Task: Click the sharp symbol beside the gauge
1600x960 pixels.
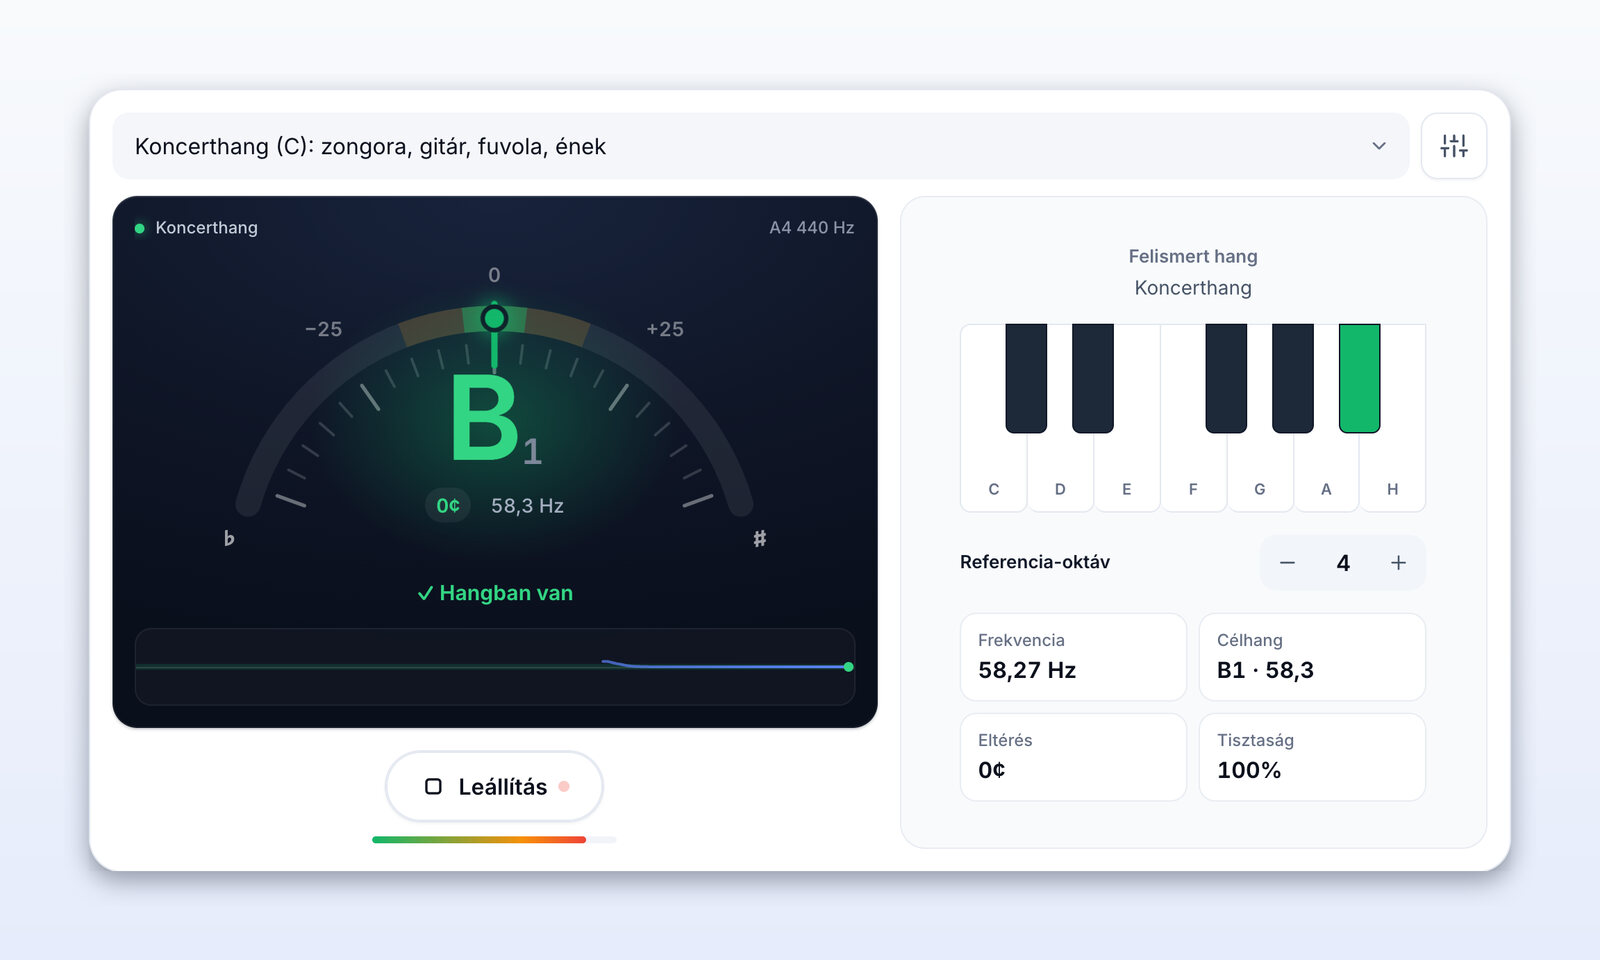Action: click(x=760, y=538)
